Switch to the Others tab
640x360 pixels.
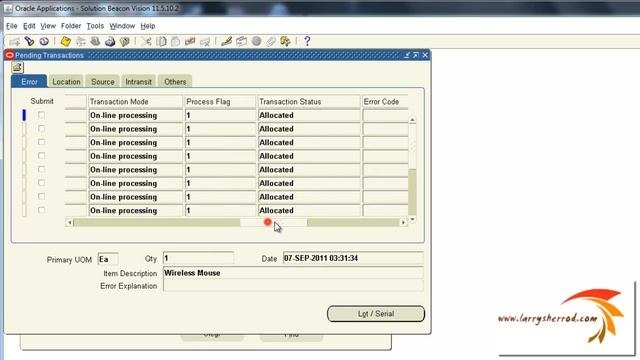(x=175, y=82)
